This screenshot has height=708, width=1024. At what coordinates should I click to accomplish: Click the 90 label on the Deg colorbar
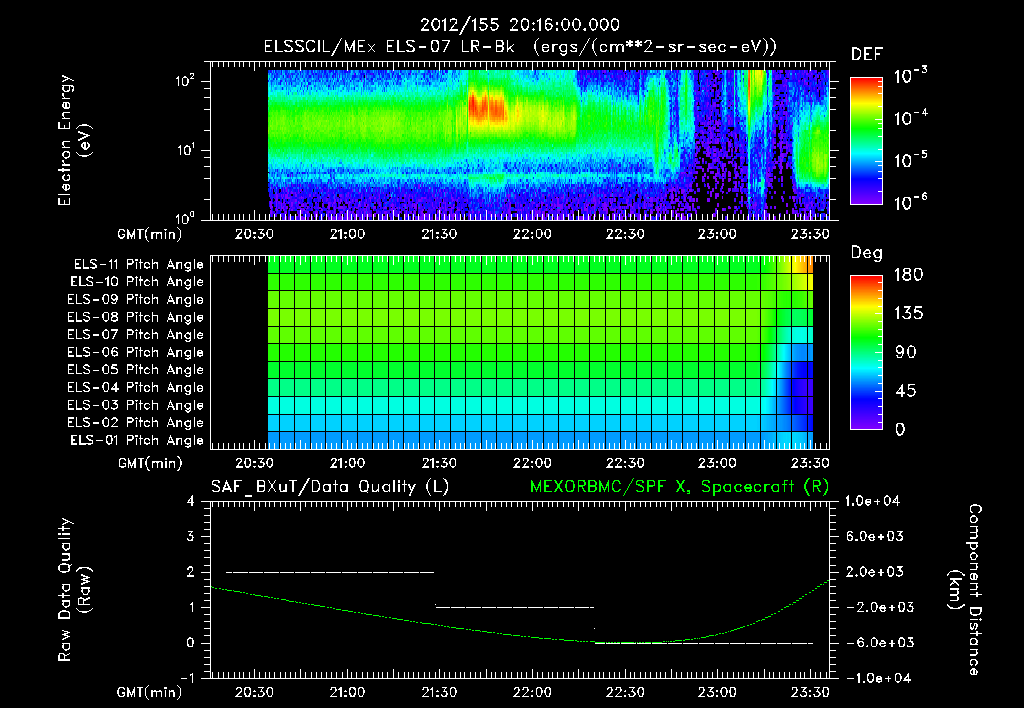pyautogui.click(x=906, y=352)
